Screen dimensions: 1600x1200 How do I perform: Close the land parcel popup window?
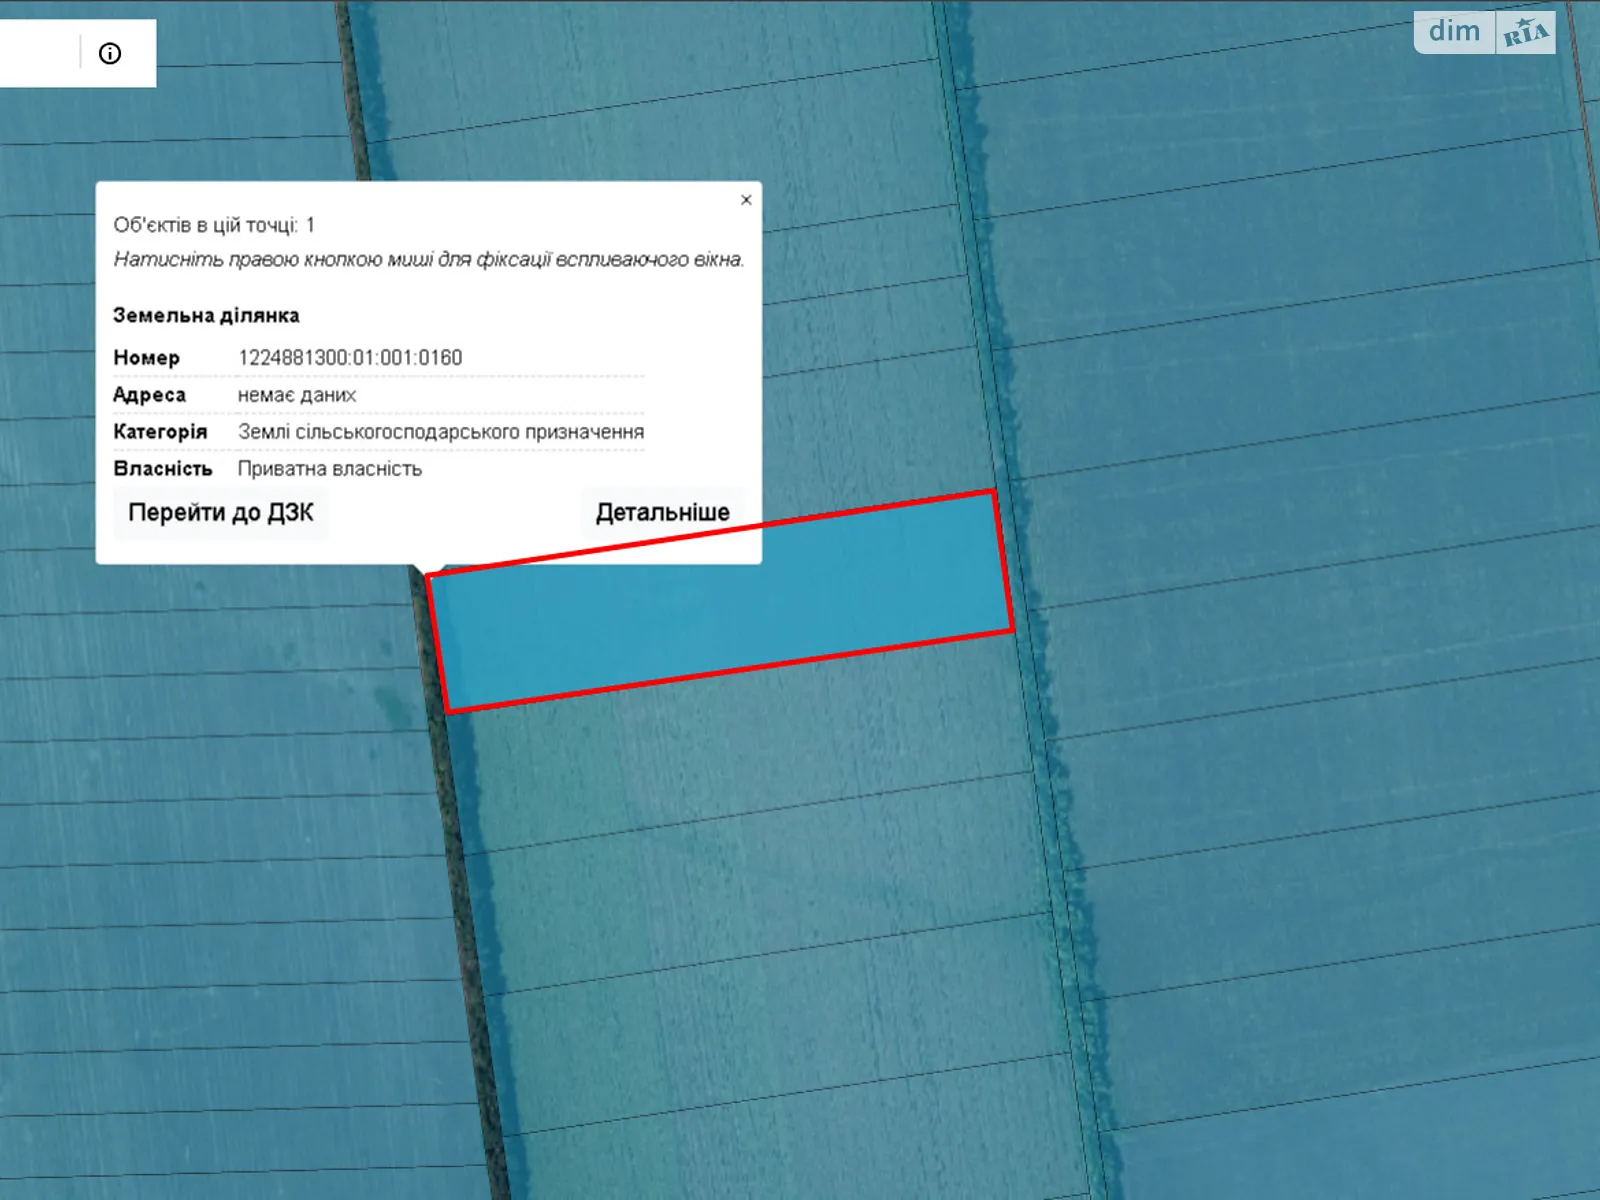746,200
